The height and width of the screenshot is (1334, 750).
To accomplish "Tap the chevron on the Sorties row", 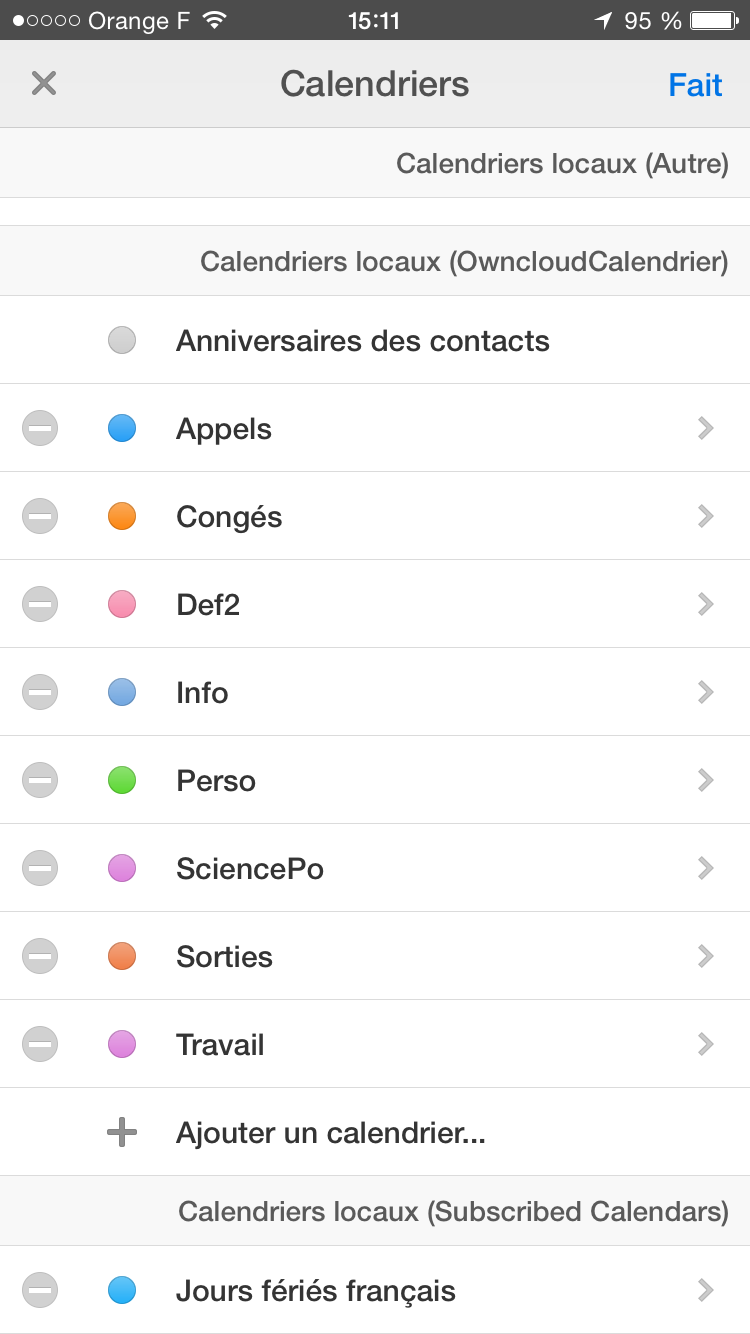I will click(x=706, y=957).
